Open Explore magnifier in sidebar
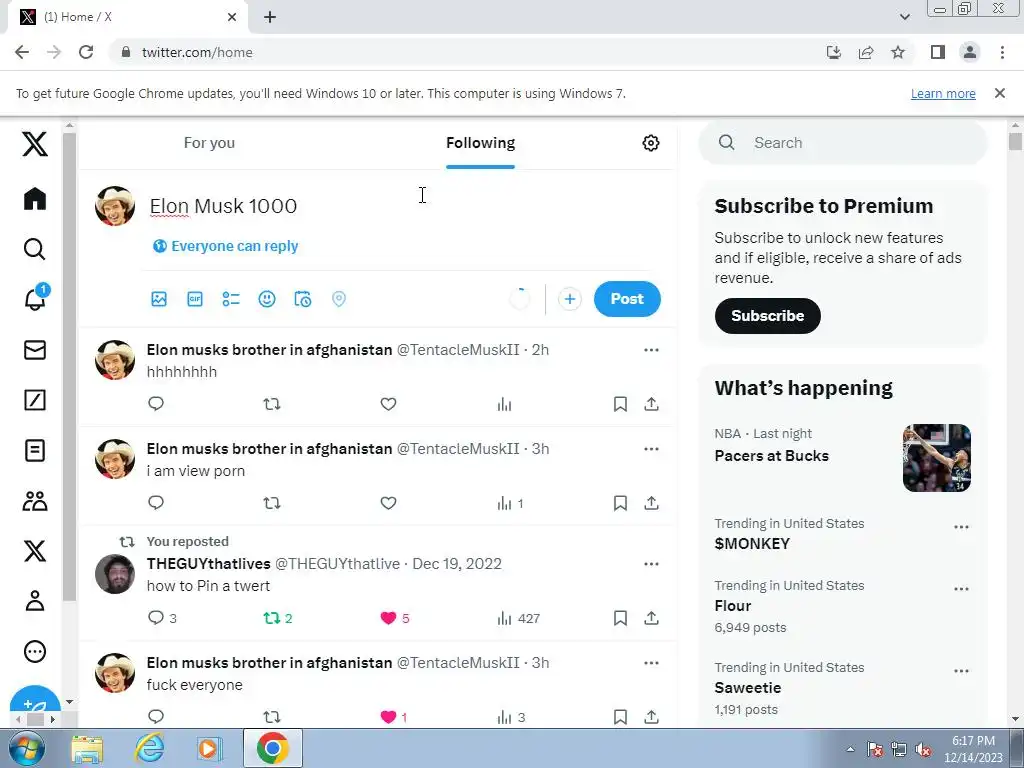Image resolution: width=1024 pixels, height=768 pixels. [x=35, y=249]
